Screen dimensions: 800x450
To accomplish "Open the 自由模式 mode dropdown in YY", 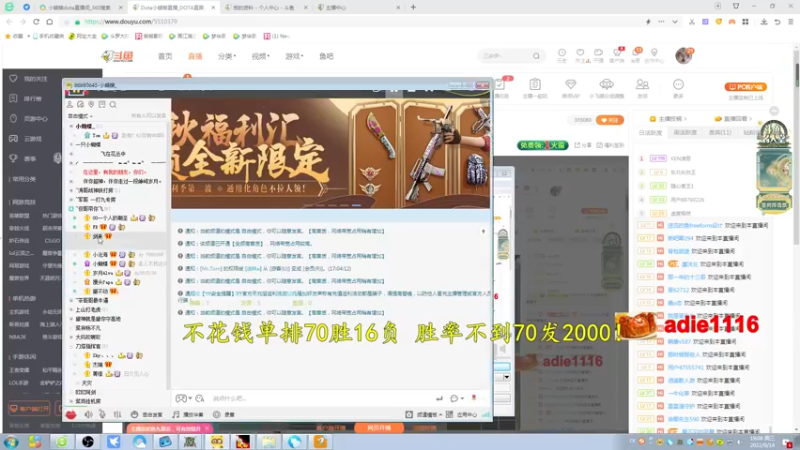I will tap(81, 116).
